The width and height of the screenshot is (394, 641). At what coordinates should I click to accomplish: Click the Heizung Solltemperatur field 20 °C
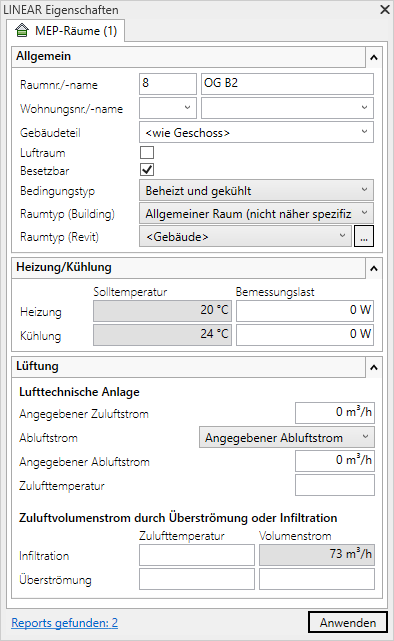[162, 311]
